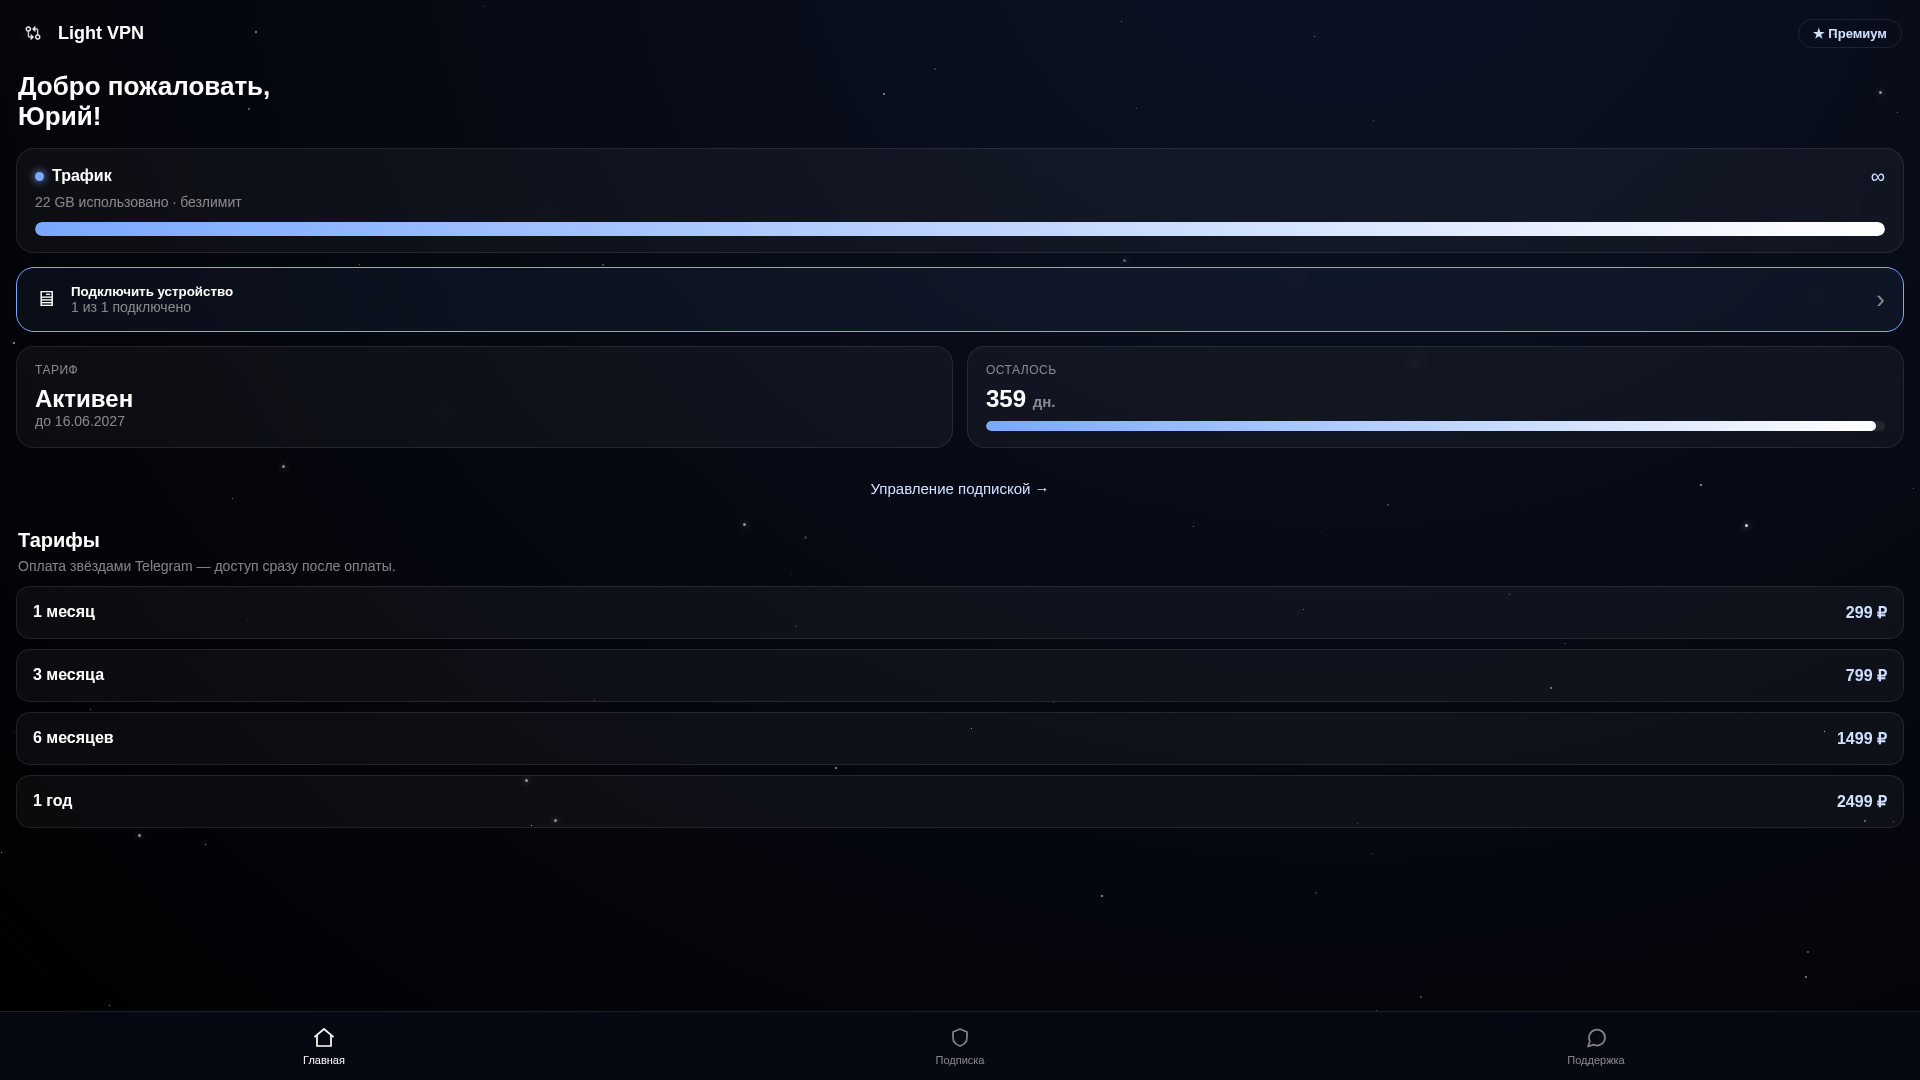Click 22 GB использовано · безлимит text

(x=138, y=202)
